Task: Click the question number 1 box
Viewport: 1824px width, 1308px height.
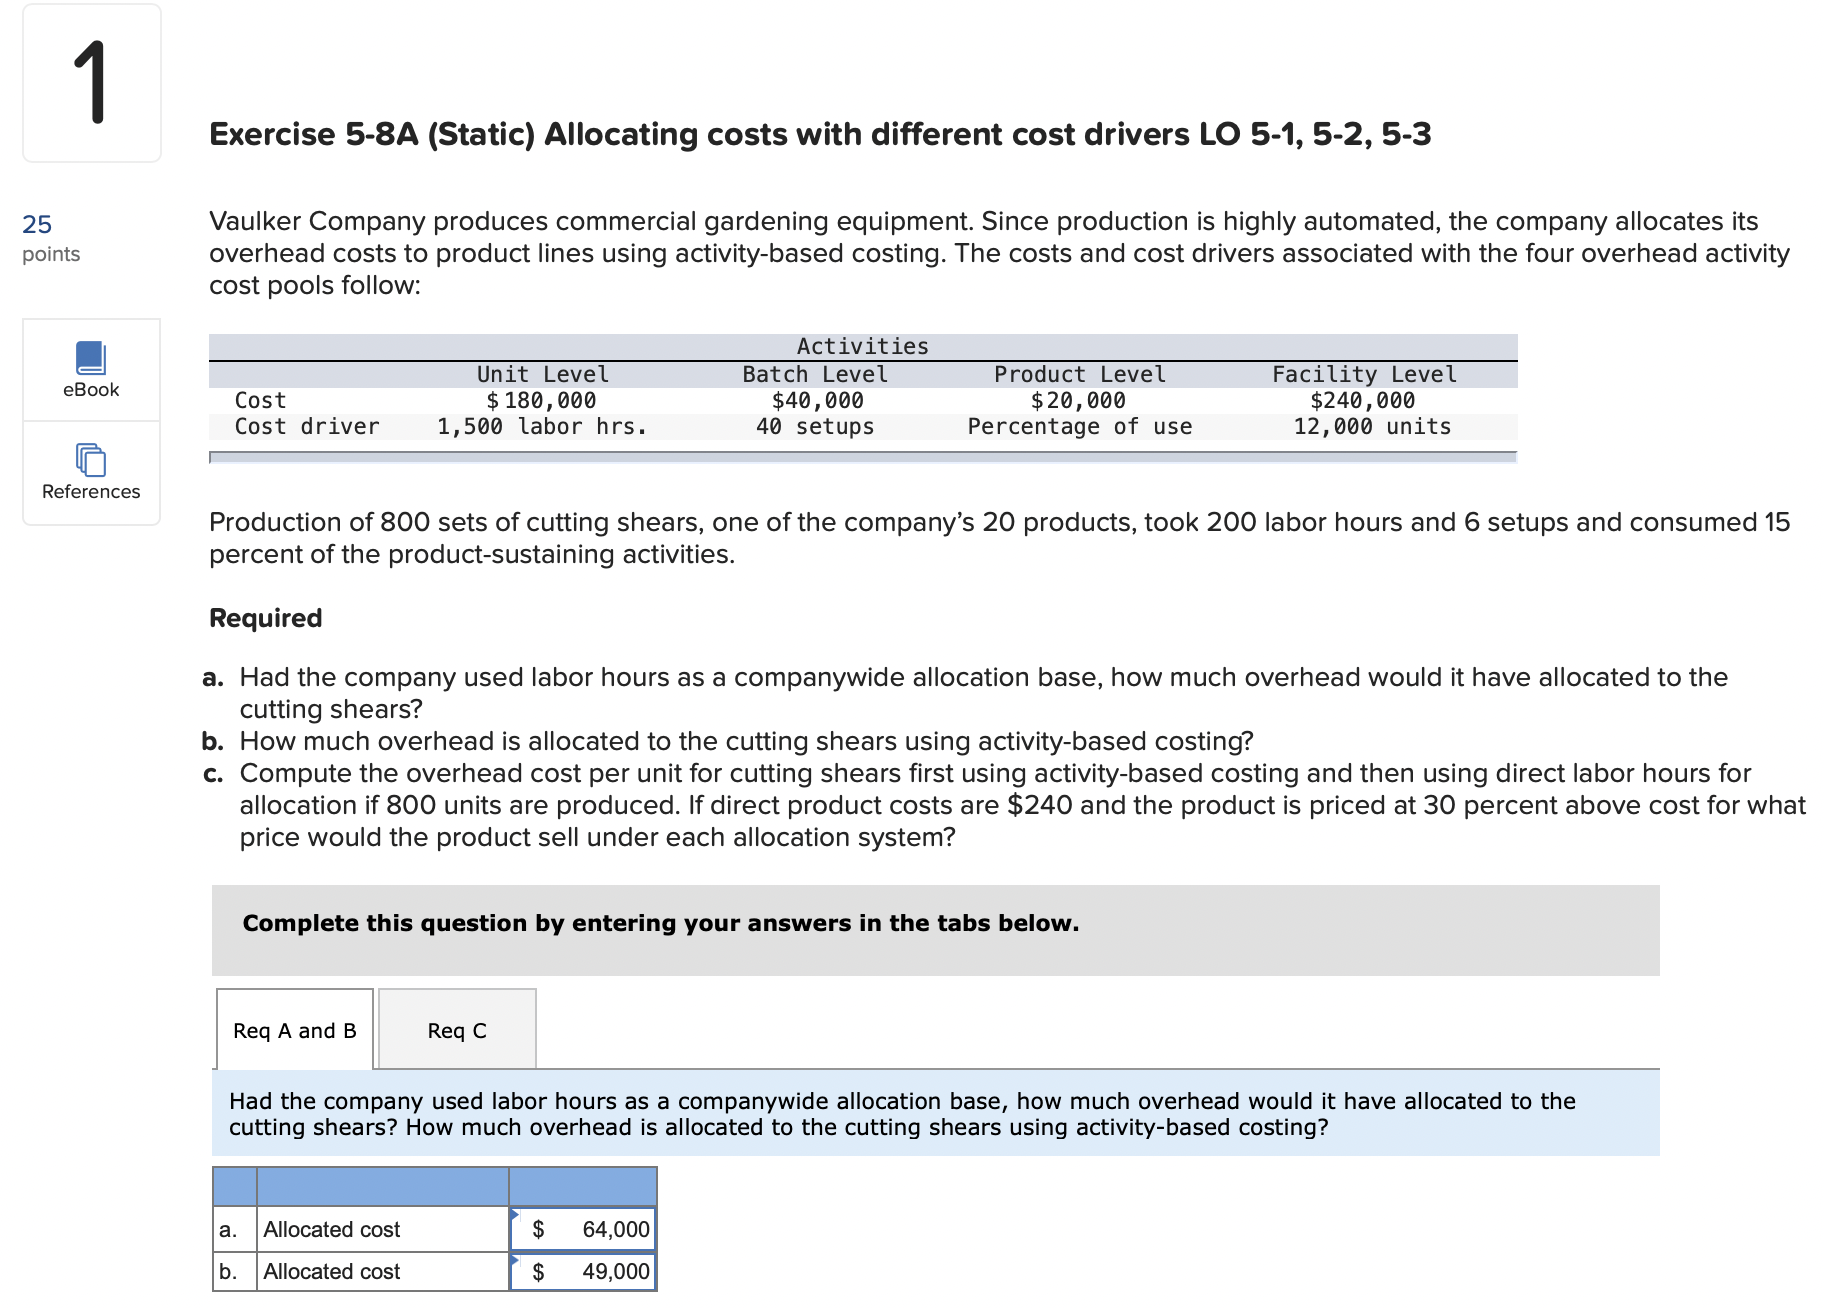Action: 90,84
